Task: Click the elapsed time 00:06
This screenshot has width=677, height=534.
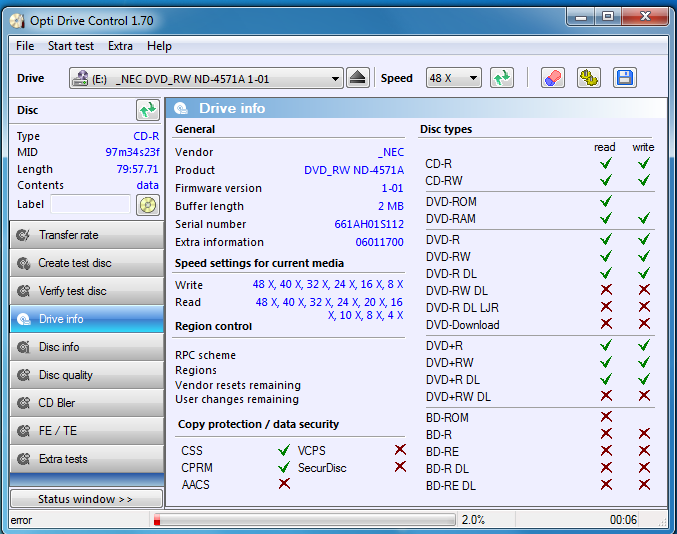Action: coord(623,520)
